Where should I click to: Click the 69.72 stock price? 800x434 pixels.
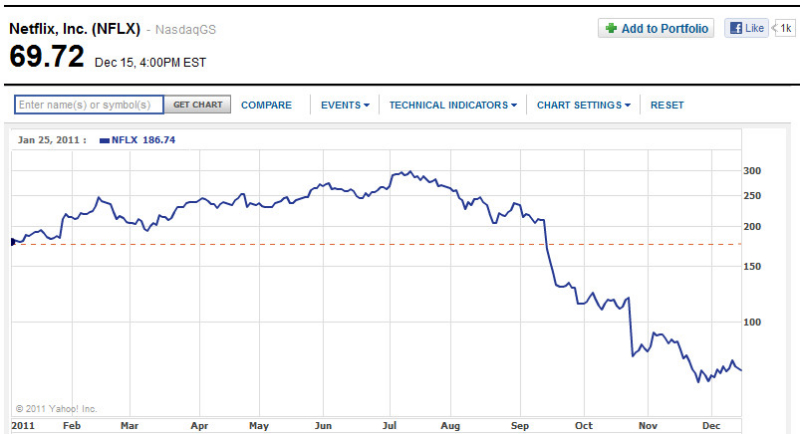click(x=46, y=56)
